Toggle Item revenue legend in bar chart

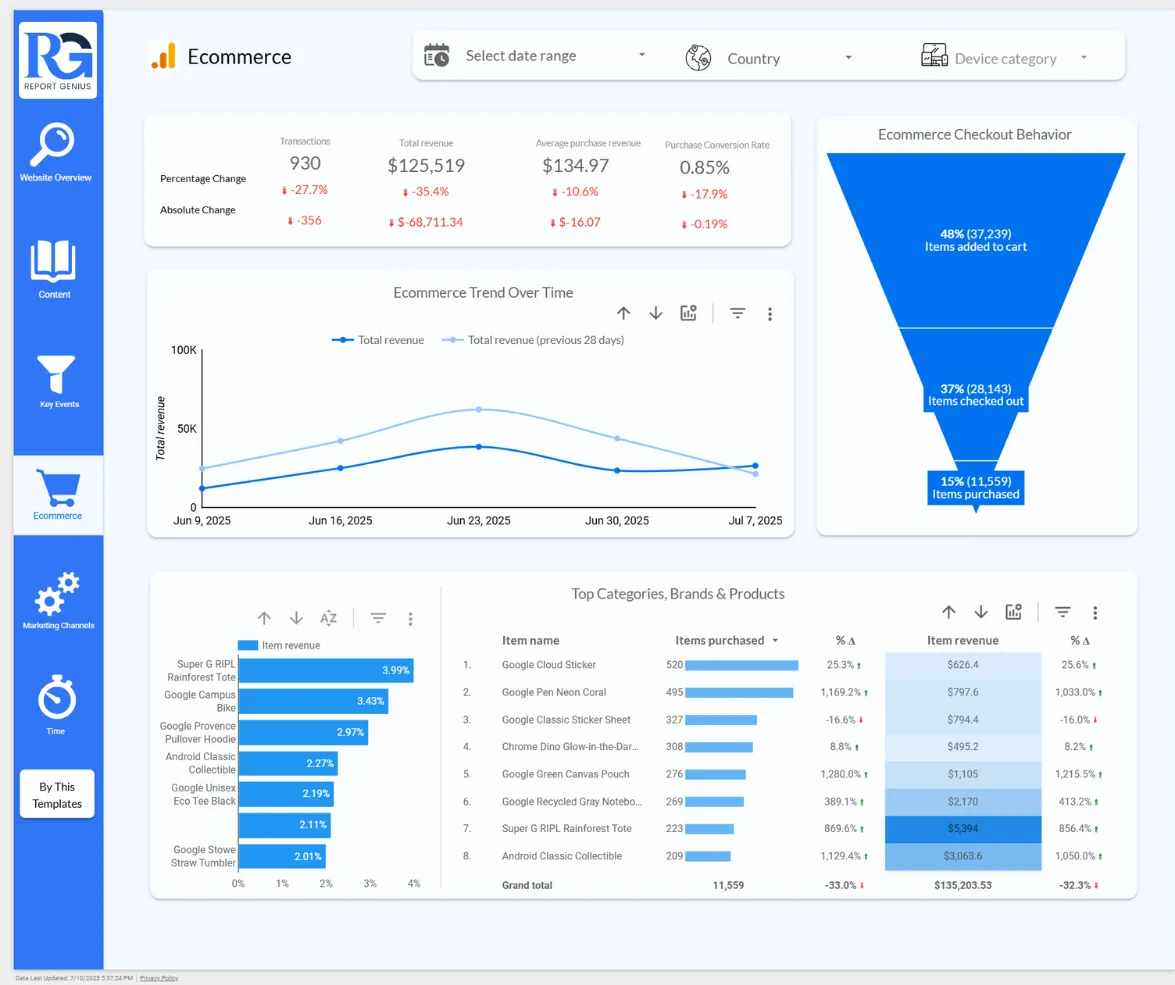(x=279, y=645)
